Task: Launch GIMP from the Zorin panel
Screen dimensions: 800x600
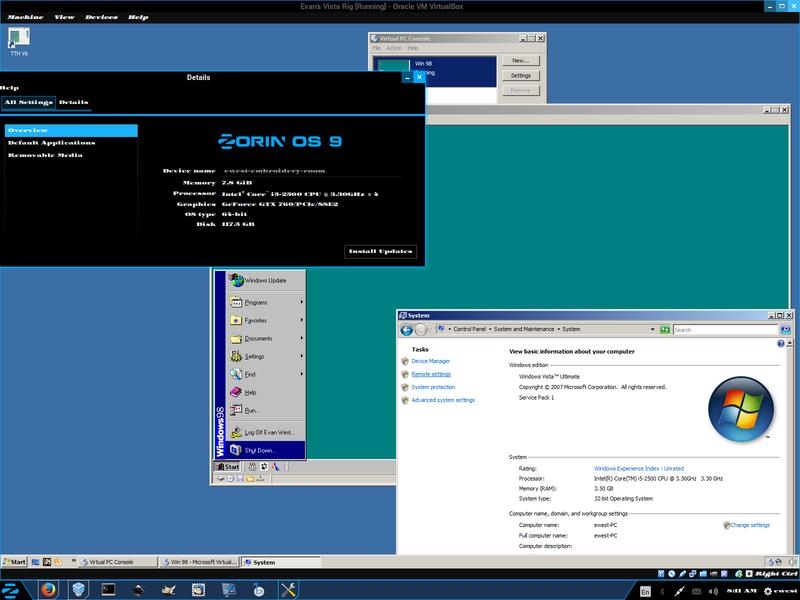Action: (x=168, y=590)
